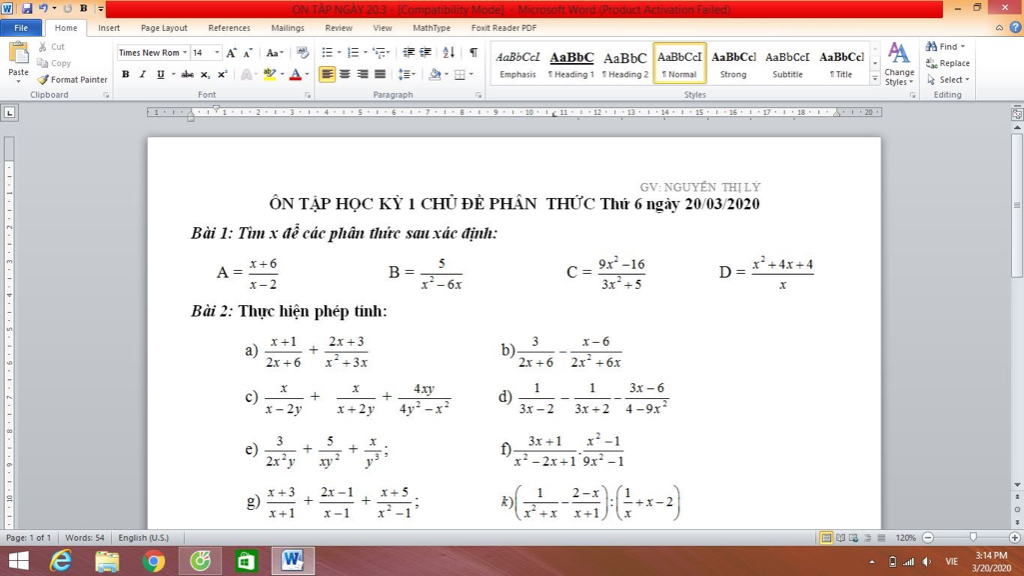Open the Select dropdown
The width and height of the screenshot is (1024, 576).
click(x=948, y=80)
